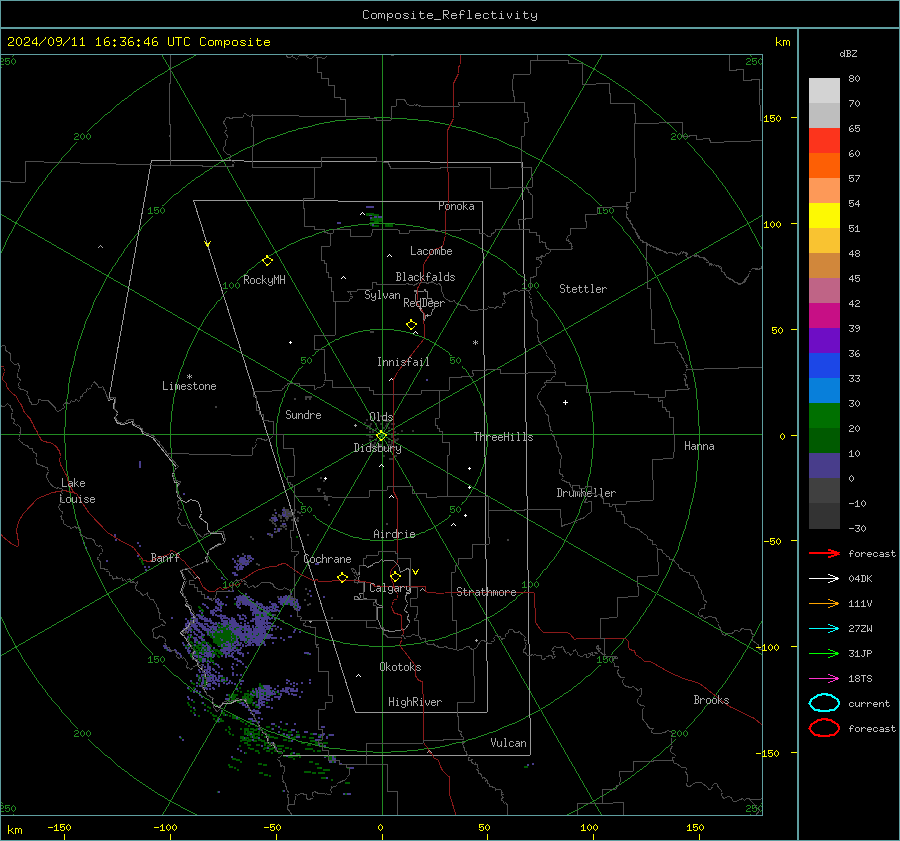Click the Brooks label
Viewport: 900px width, 841px height.
(x=711, y=700)
